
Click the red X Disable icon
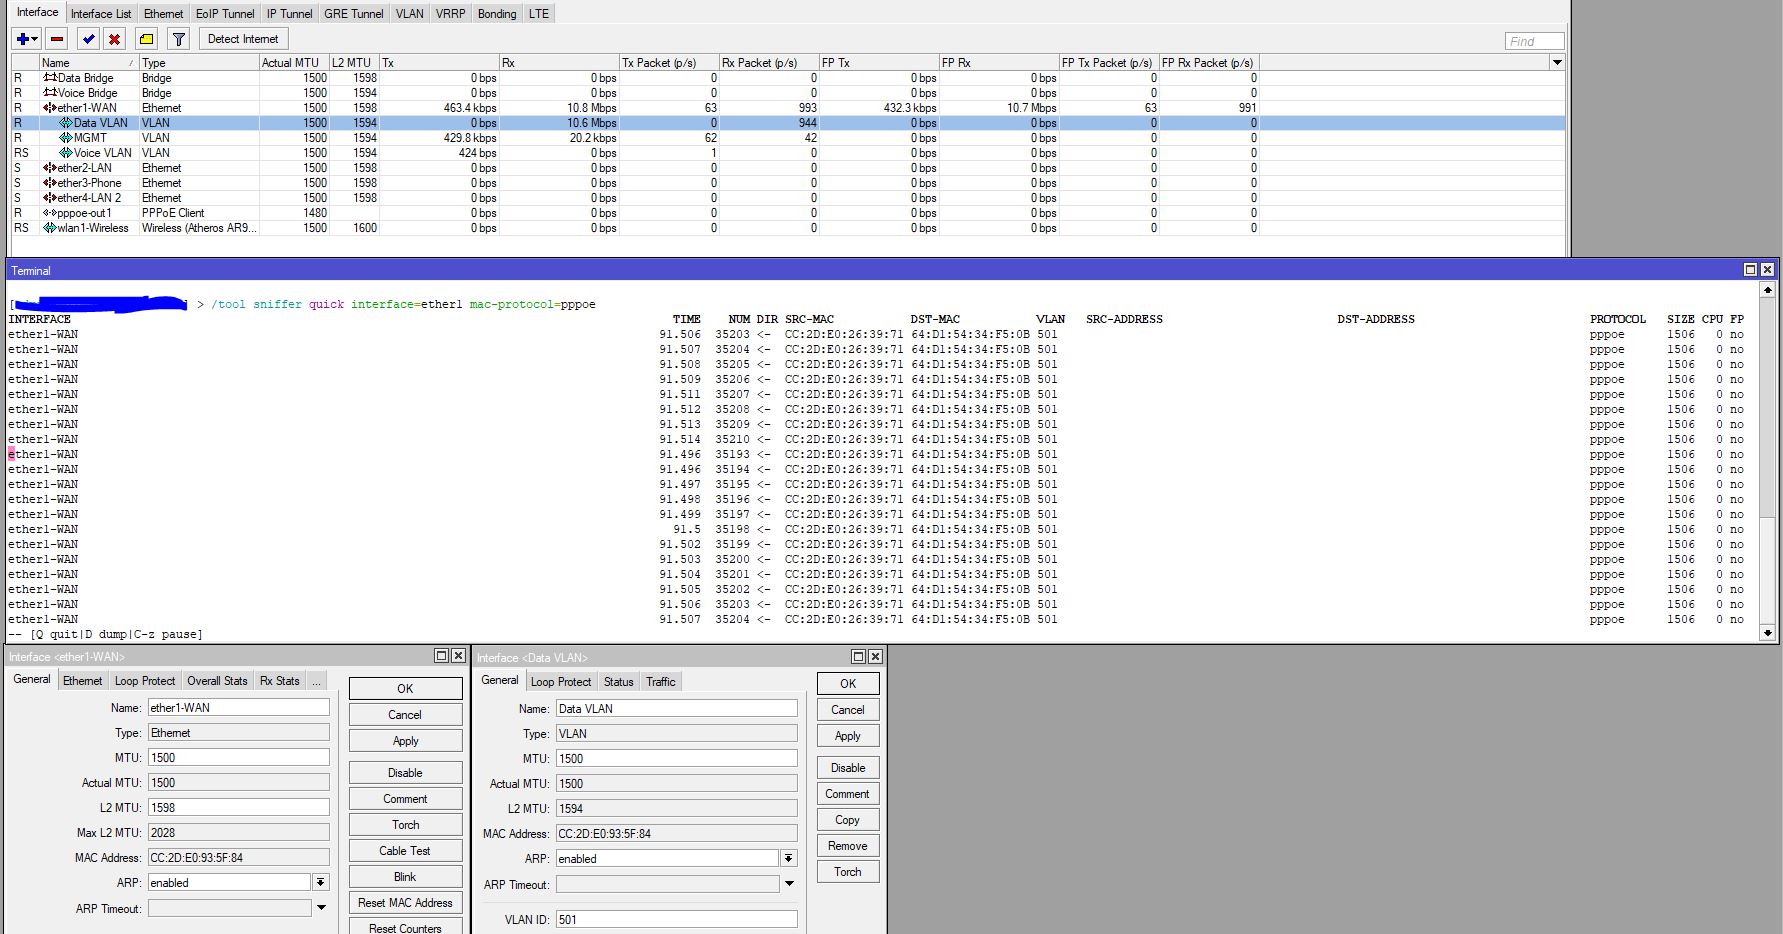pos(115,39)
